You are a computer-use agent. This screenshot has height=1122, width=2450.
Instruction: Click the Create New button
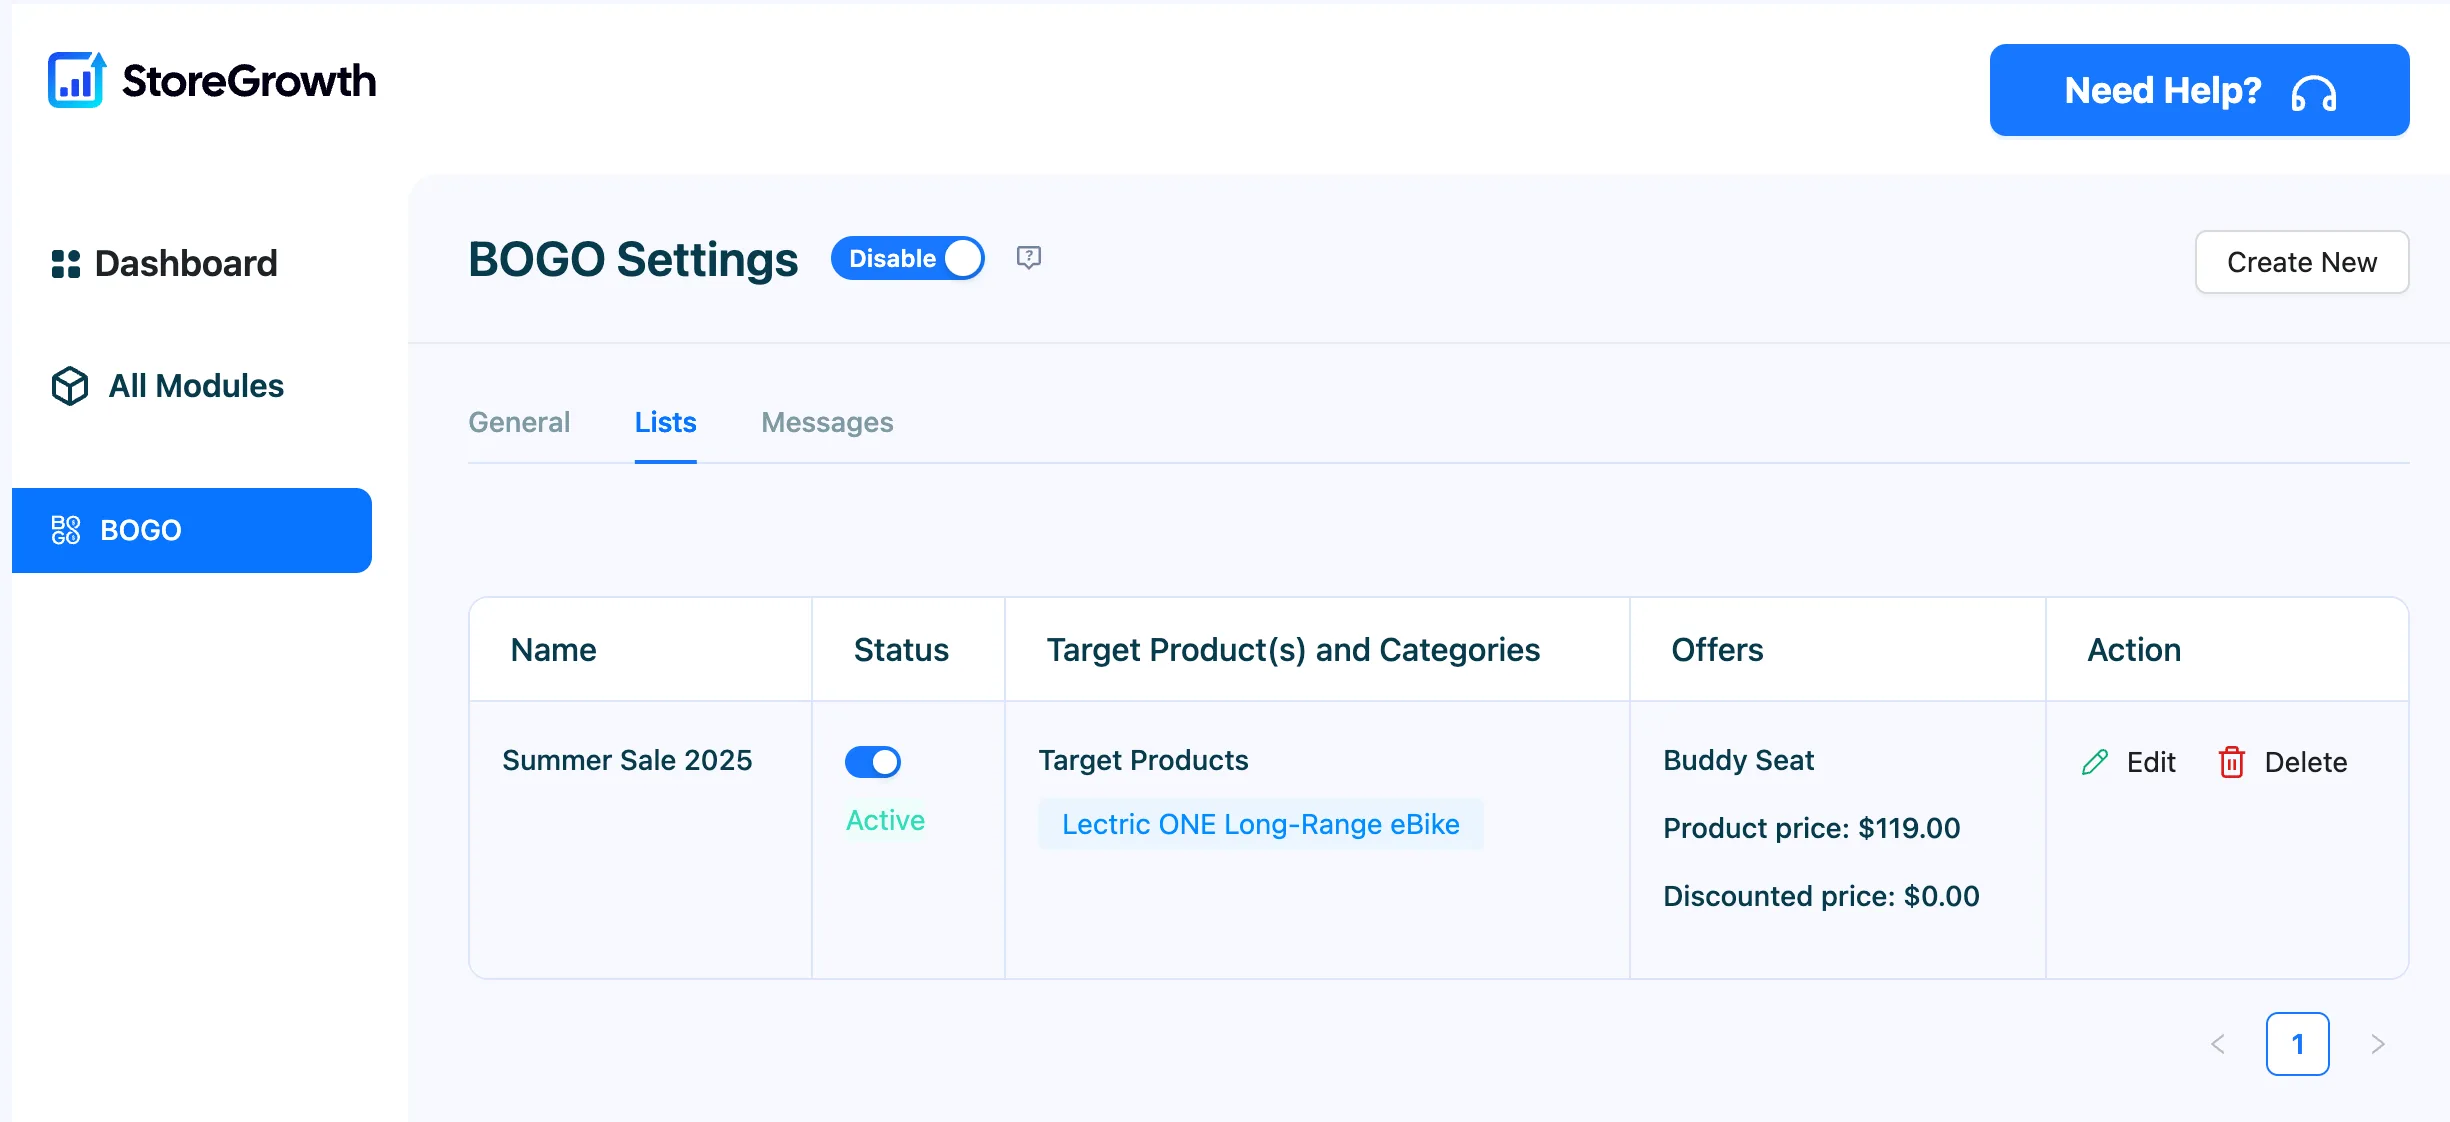pos(2302,262)
